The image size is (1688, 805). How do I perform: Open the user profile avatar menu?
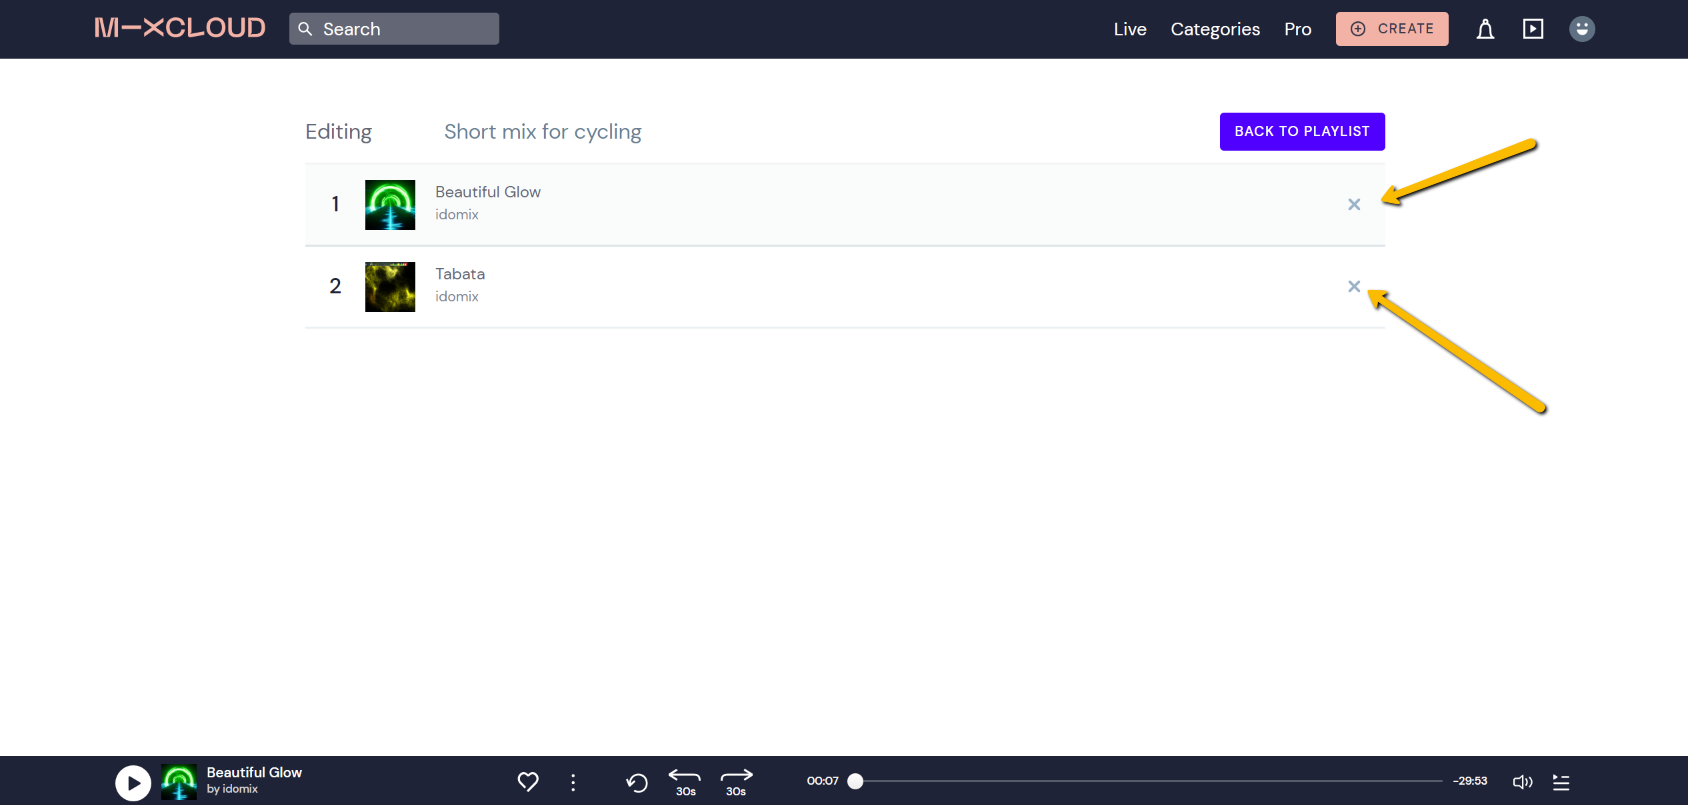point(1581,29)
